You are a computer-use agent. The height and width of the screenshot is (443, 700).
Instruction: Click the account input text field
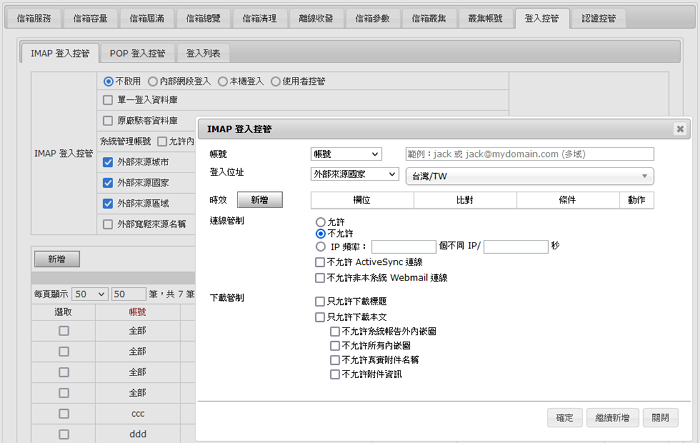pos(529,154)
